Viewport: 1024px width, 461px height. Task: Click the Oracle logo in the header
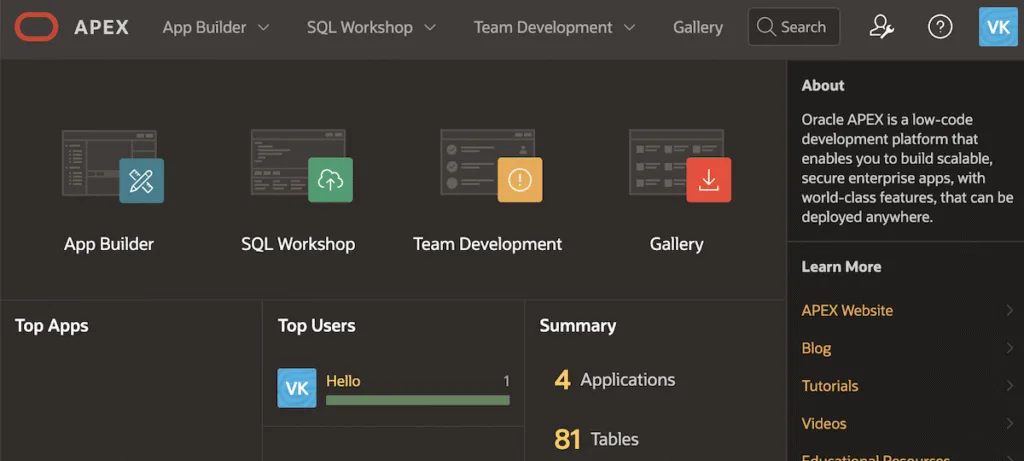pos(37,27)
